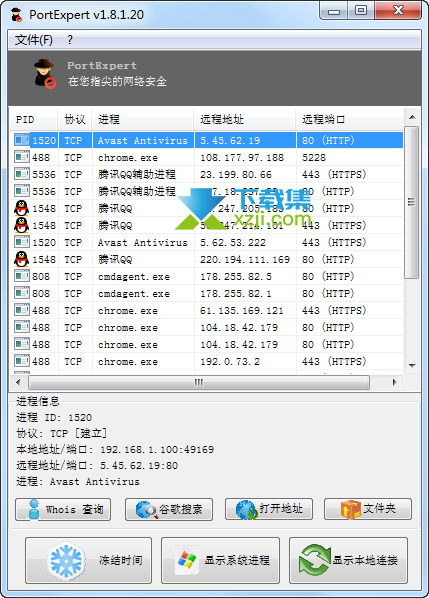Click the PID 1520 cell in highlighted row
This screenshot has height=598, width=429.
coord(44,140)
